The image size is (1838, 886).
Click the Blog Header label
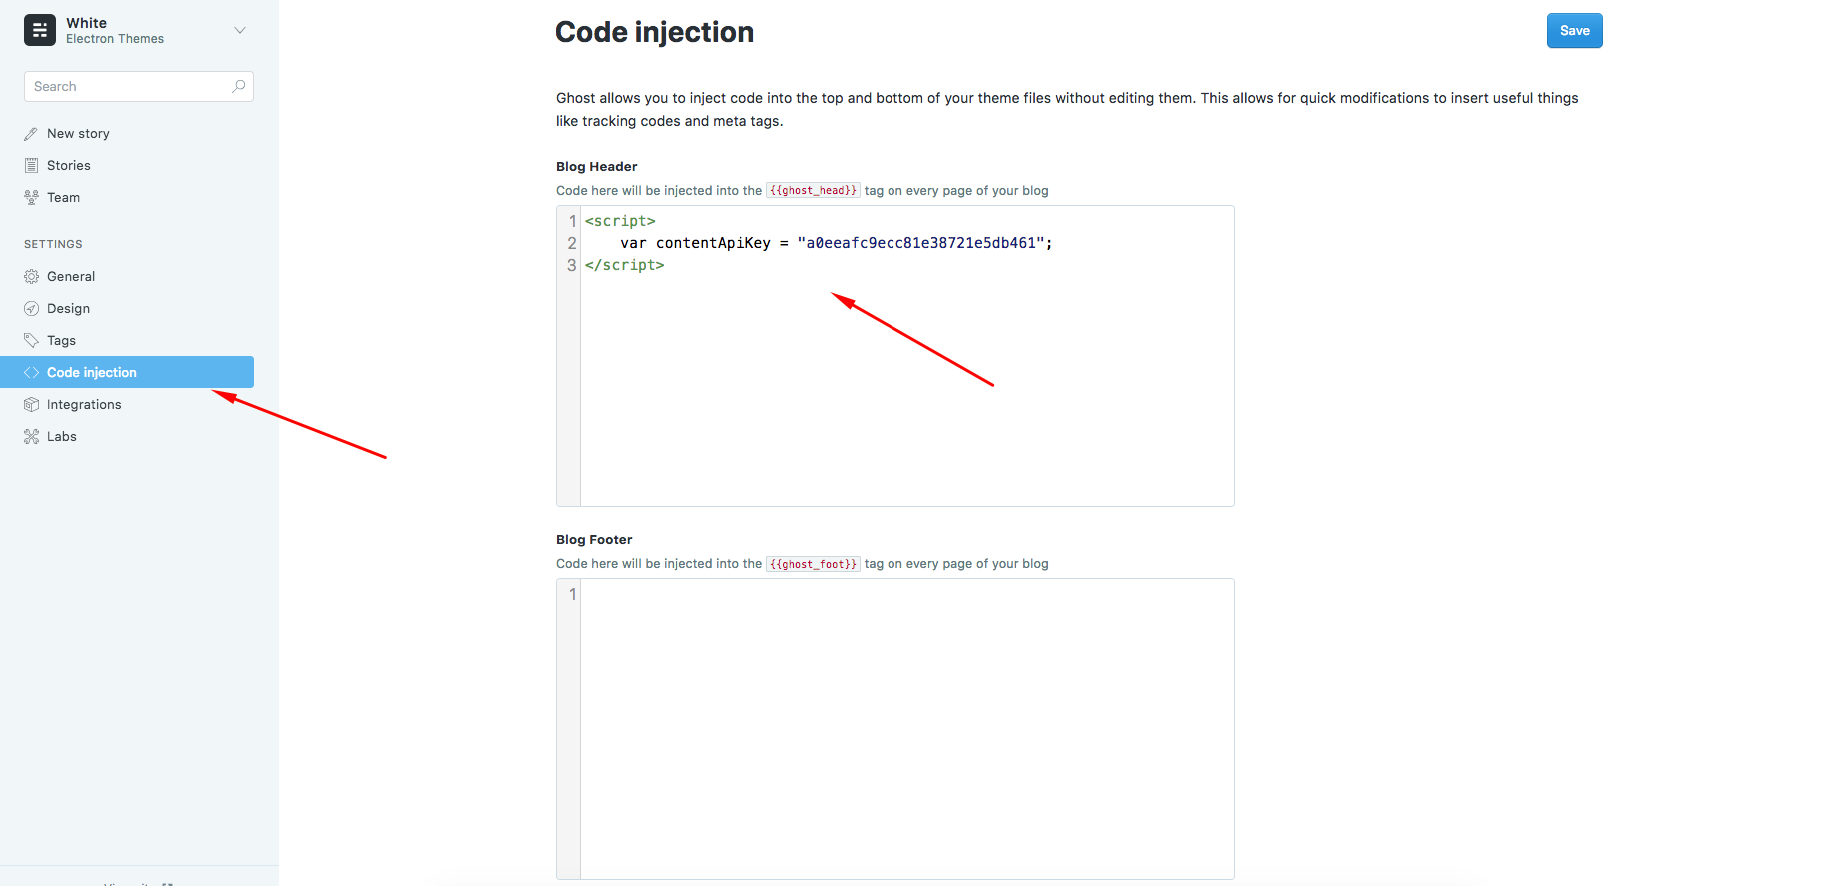[x=596, y=166]
